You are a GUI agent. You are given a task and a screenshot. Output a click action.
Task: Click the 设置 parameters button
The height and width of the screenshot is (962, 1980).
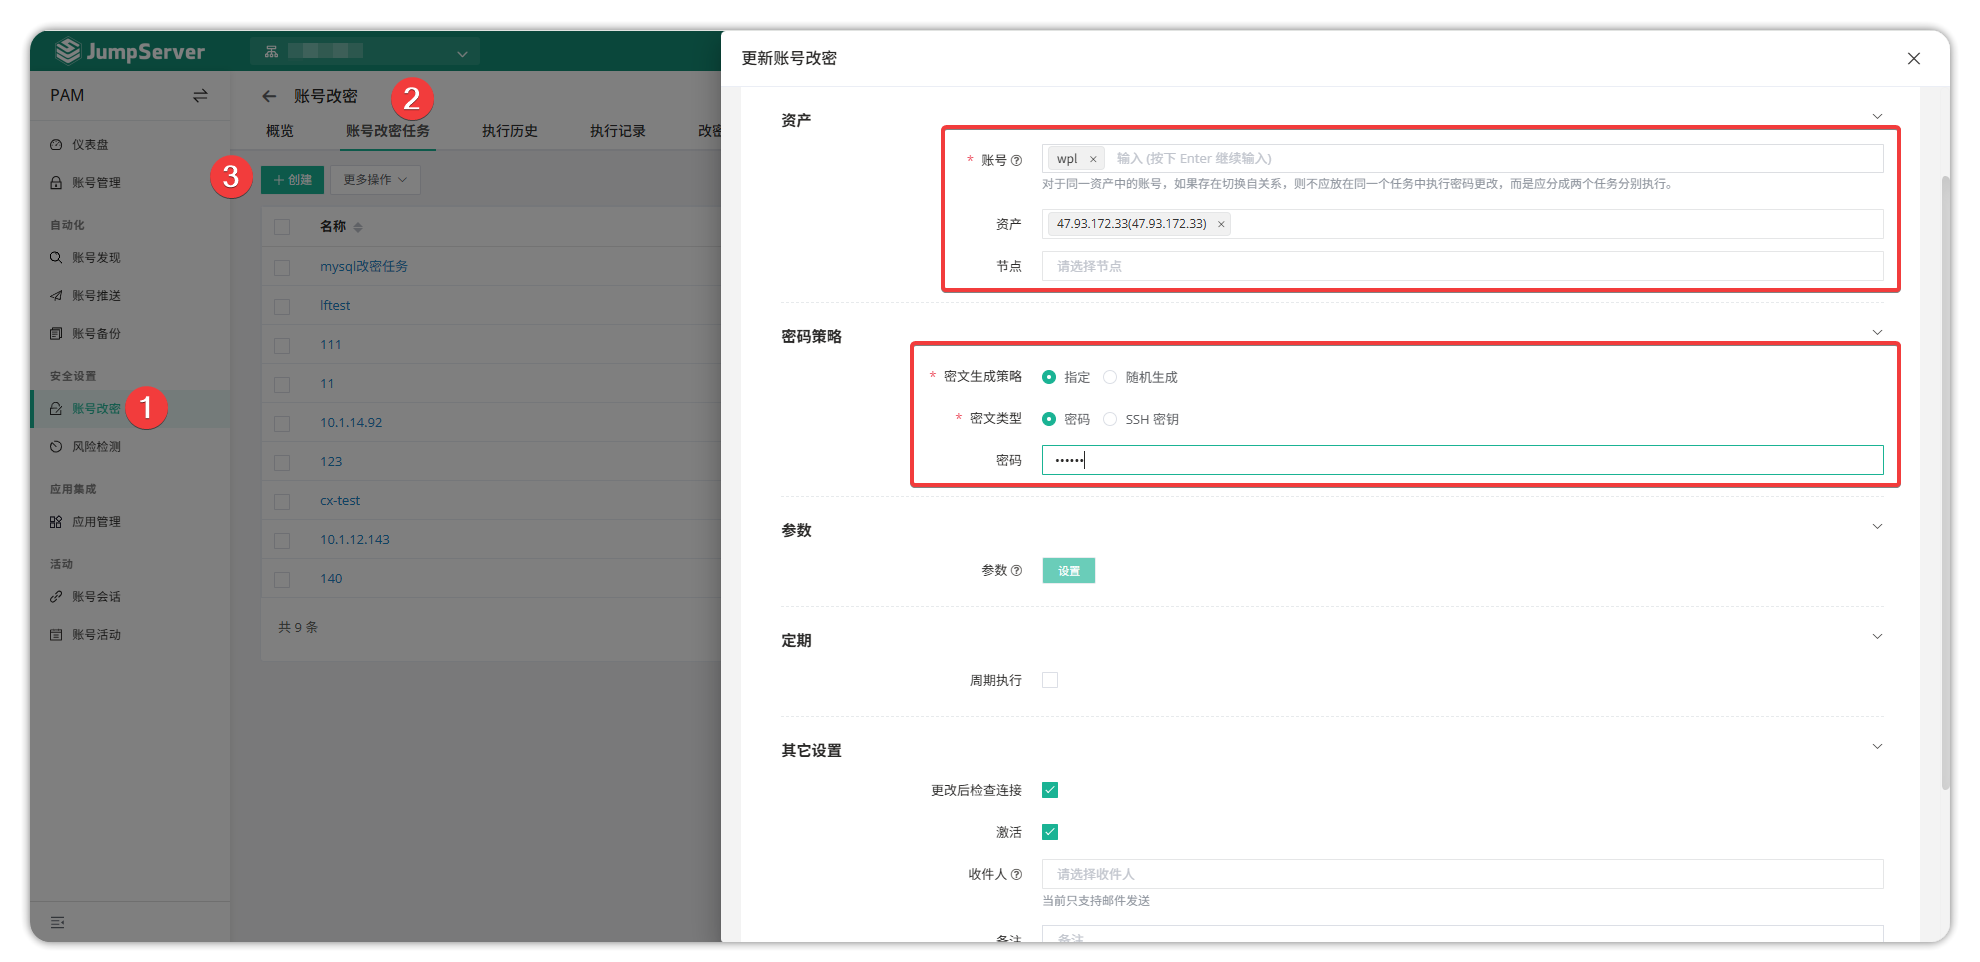pyautogui.click(x=1068, y=570)
